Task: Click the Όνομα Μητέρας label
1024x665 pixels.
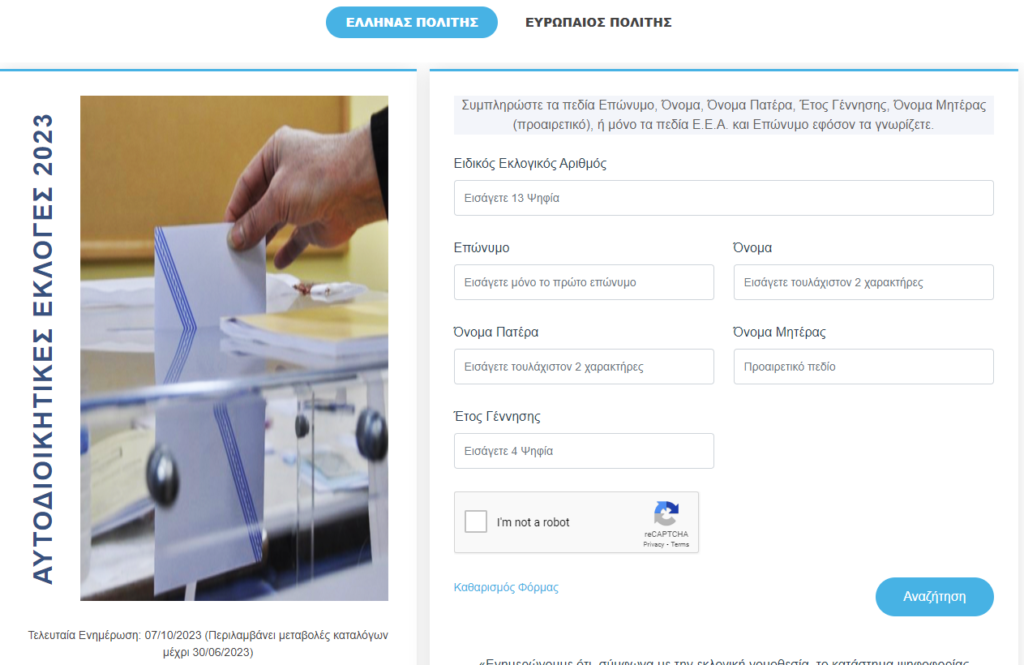Action: pos(779,332)
